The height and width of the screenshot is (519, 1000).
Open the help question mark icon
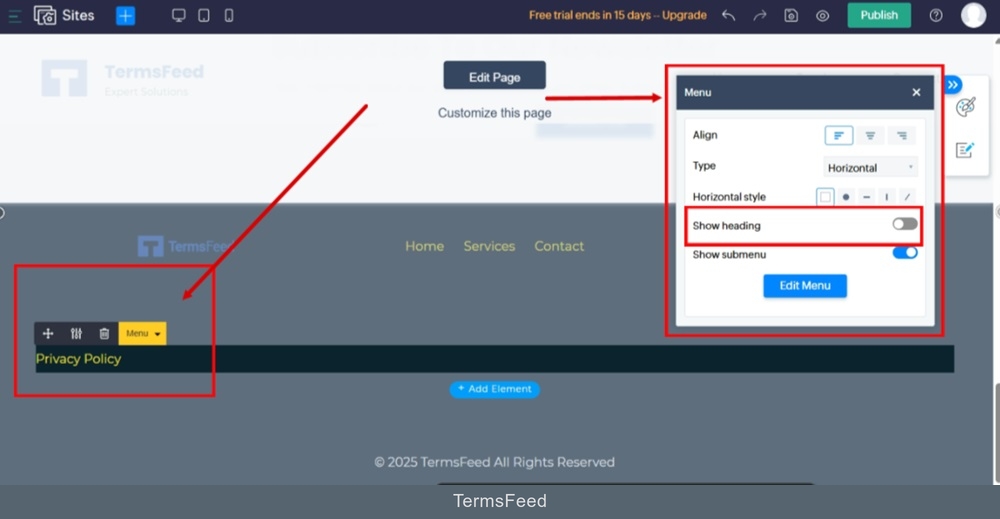pos(936,15)
